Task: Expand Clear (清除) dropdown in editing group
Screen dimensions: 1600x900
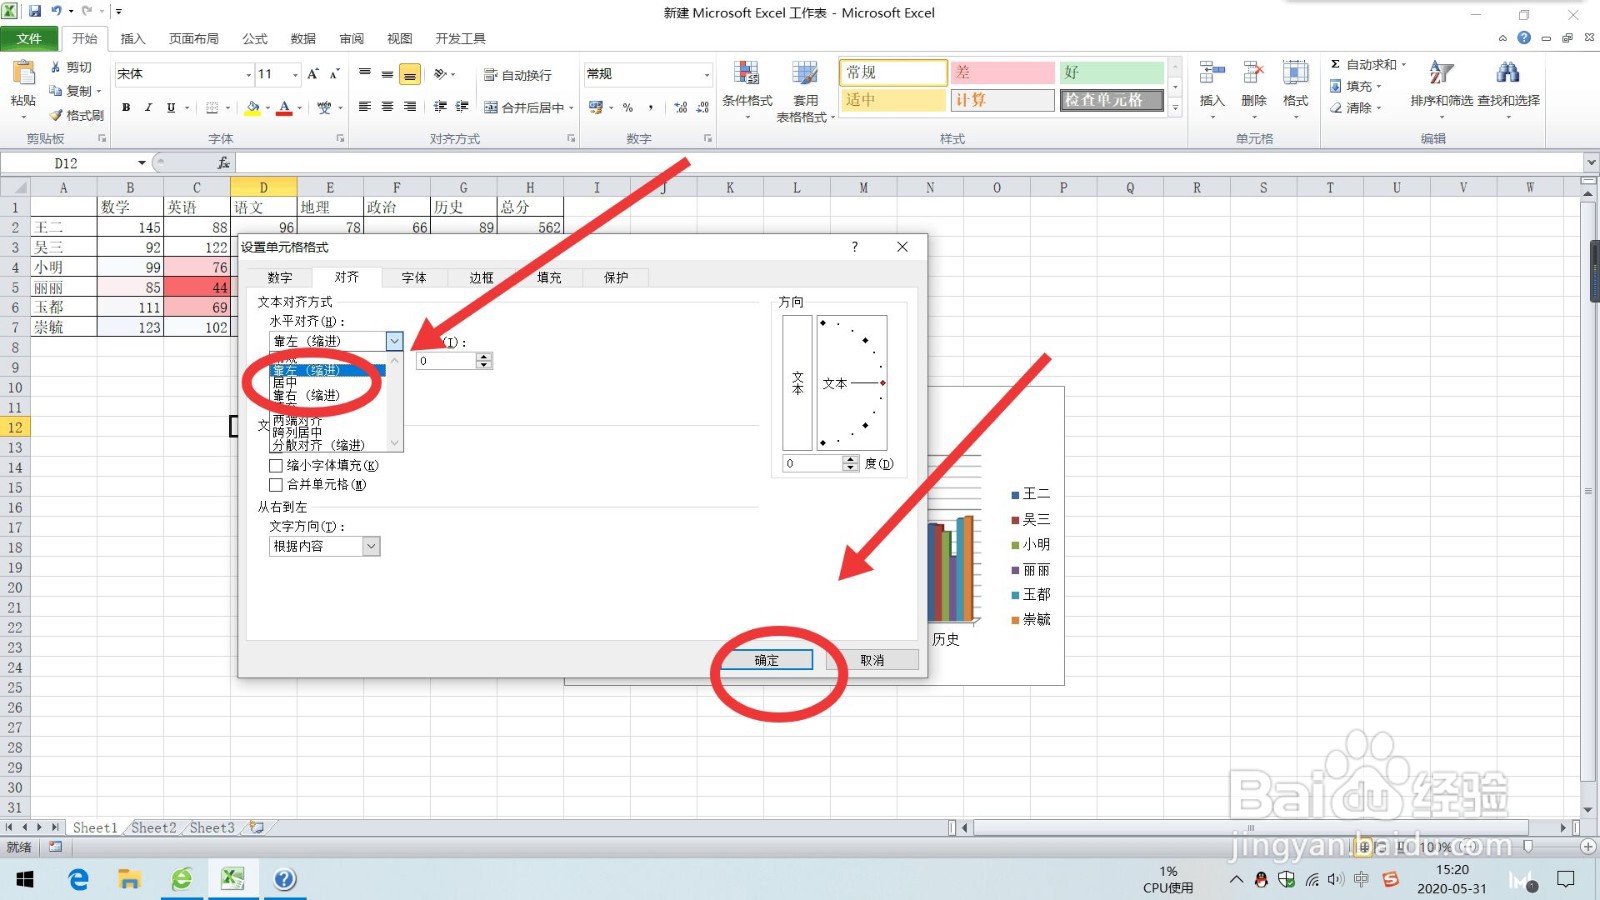Action: 1379,108
